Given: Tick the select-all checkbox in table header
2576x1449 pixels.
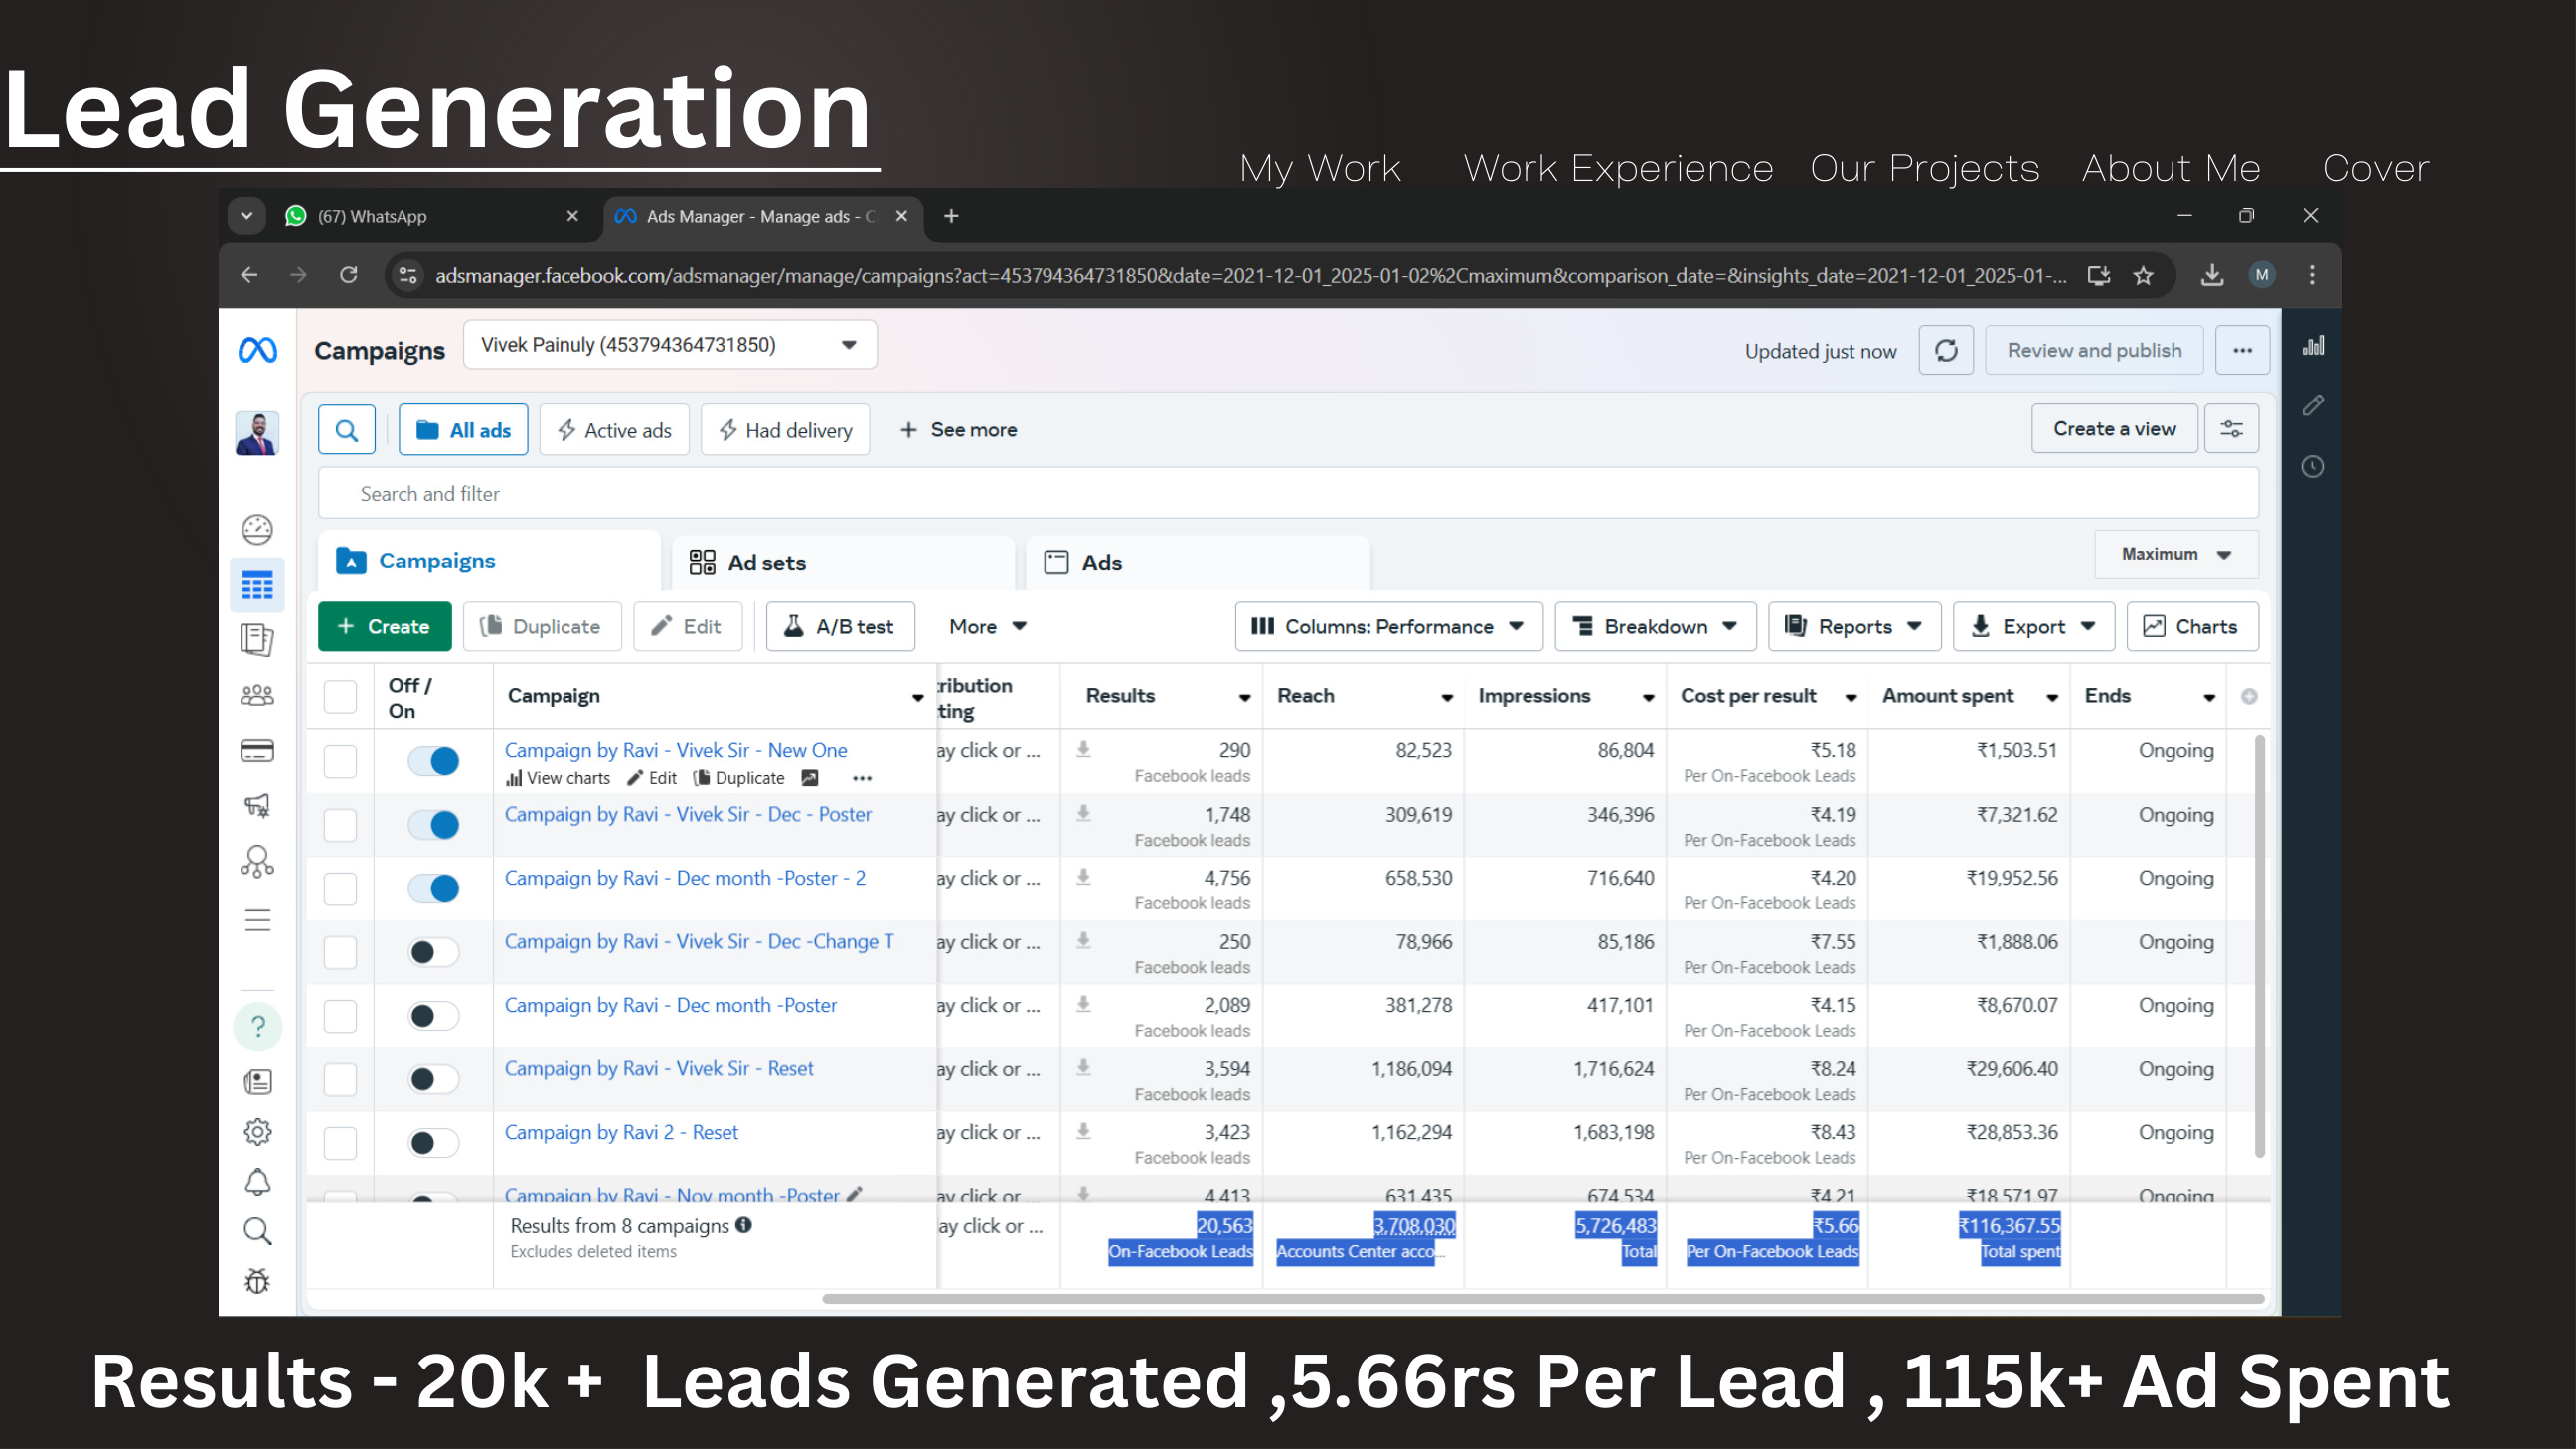Looking at the screenshot, I should [x=340, y=697].
